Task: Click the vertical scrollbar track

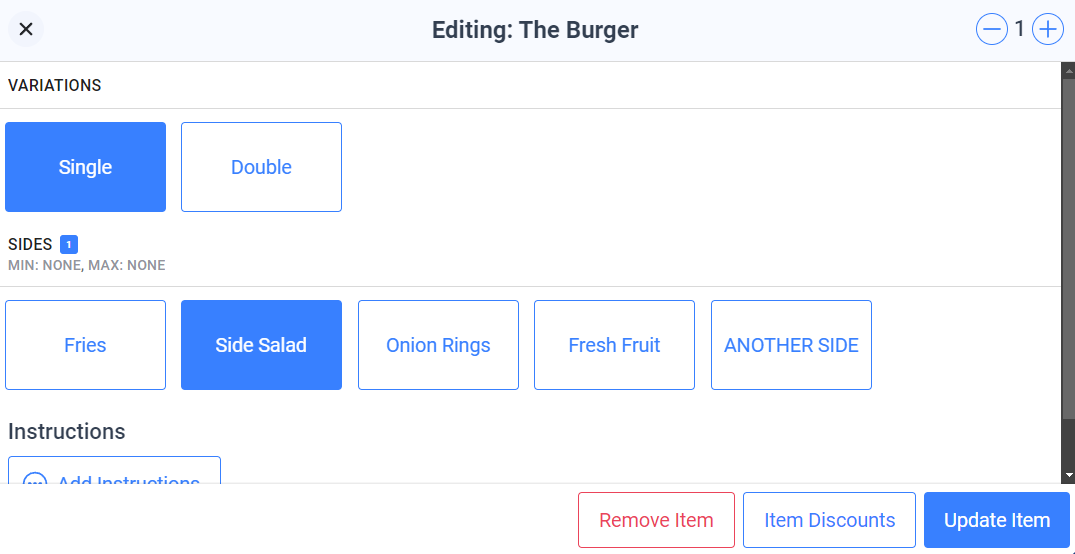Action: pyautogui.click(x=1068, y=272)
